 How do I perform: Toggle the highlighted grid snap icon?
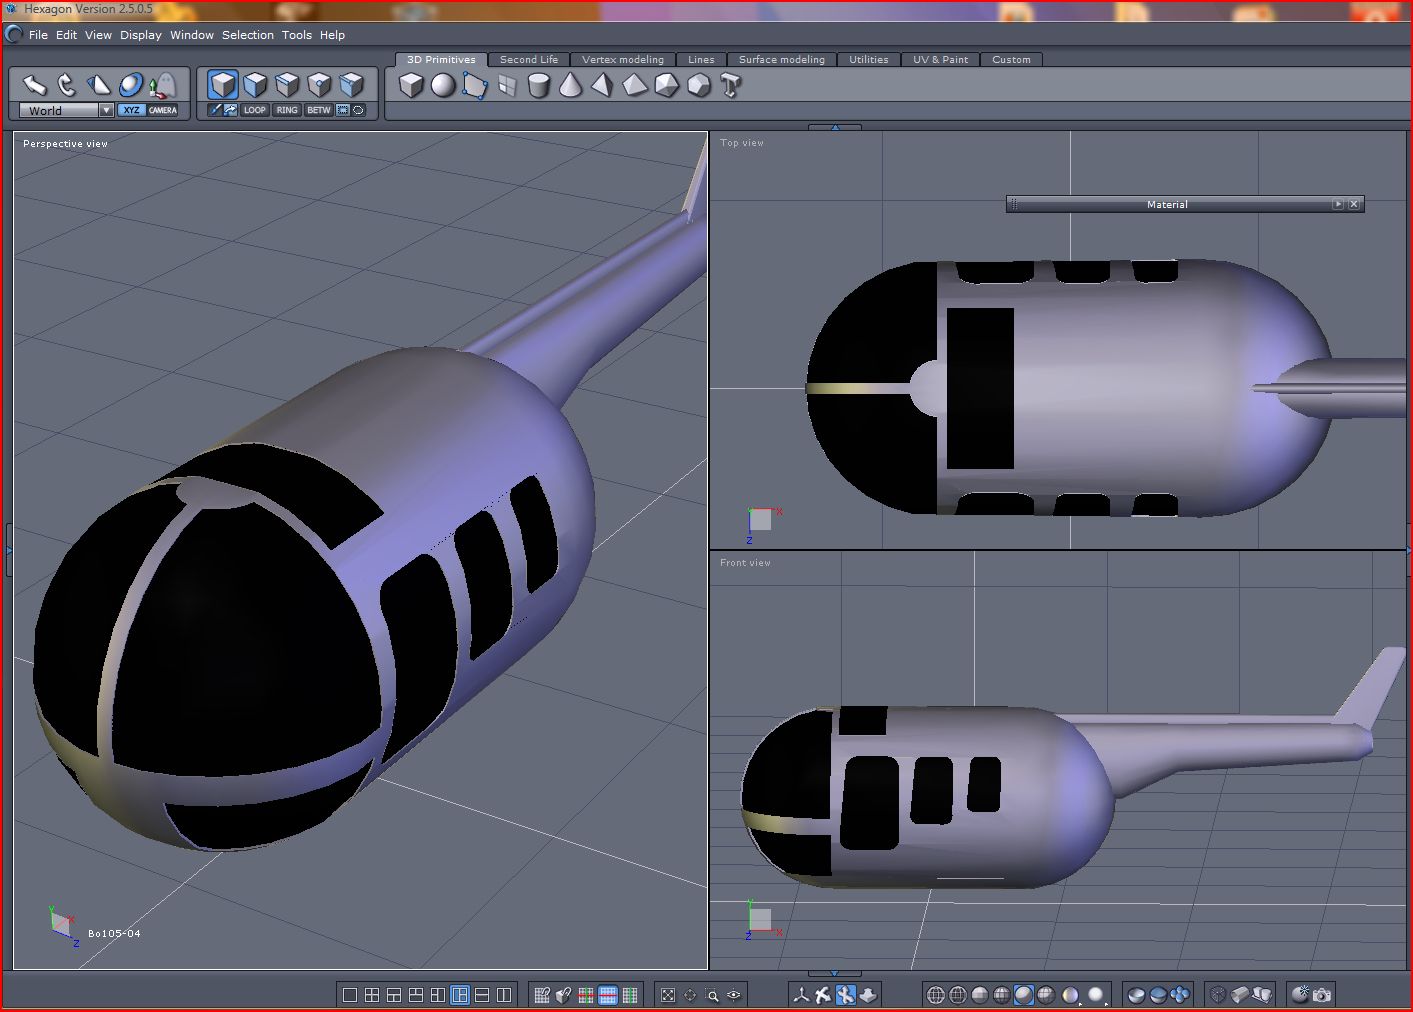tap(607, 995)
